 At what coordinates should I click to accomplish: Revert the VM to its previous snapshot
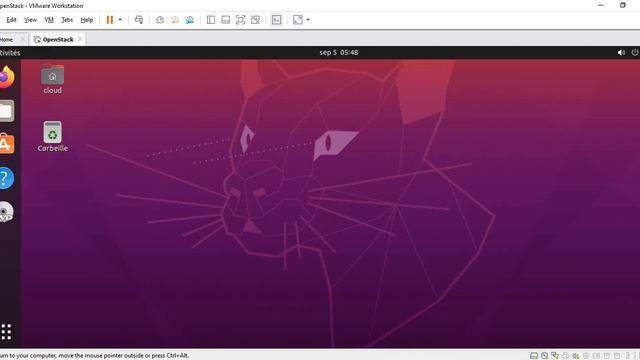click(175, 20)
